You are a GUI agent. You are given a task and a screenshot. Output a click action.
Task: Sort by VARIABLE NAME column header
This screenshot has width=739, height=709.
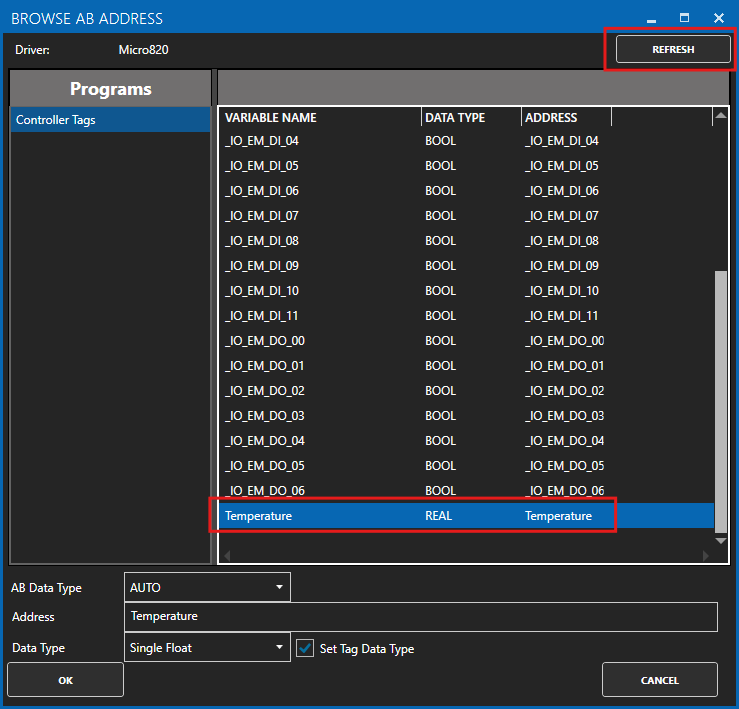coord(321,117)
